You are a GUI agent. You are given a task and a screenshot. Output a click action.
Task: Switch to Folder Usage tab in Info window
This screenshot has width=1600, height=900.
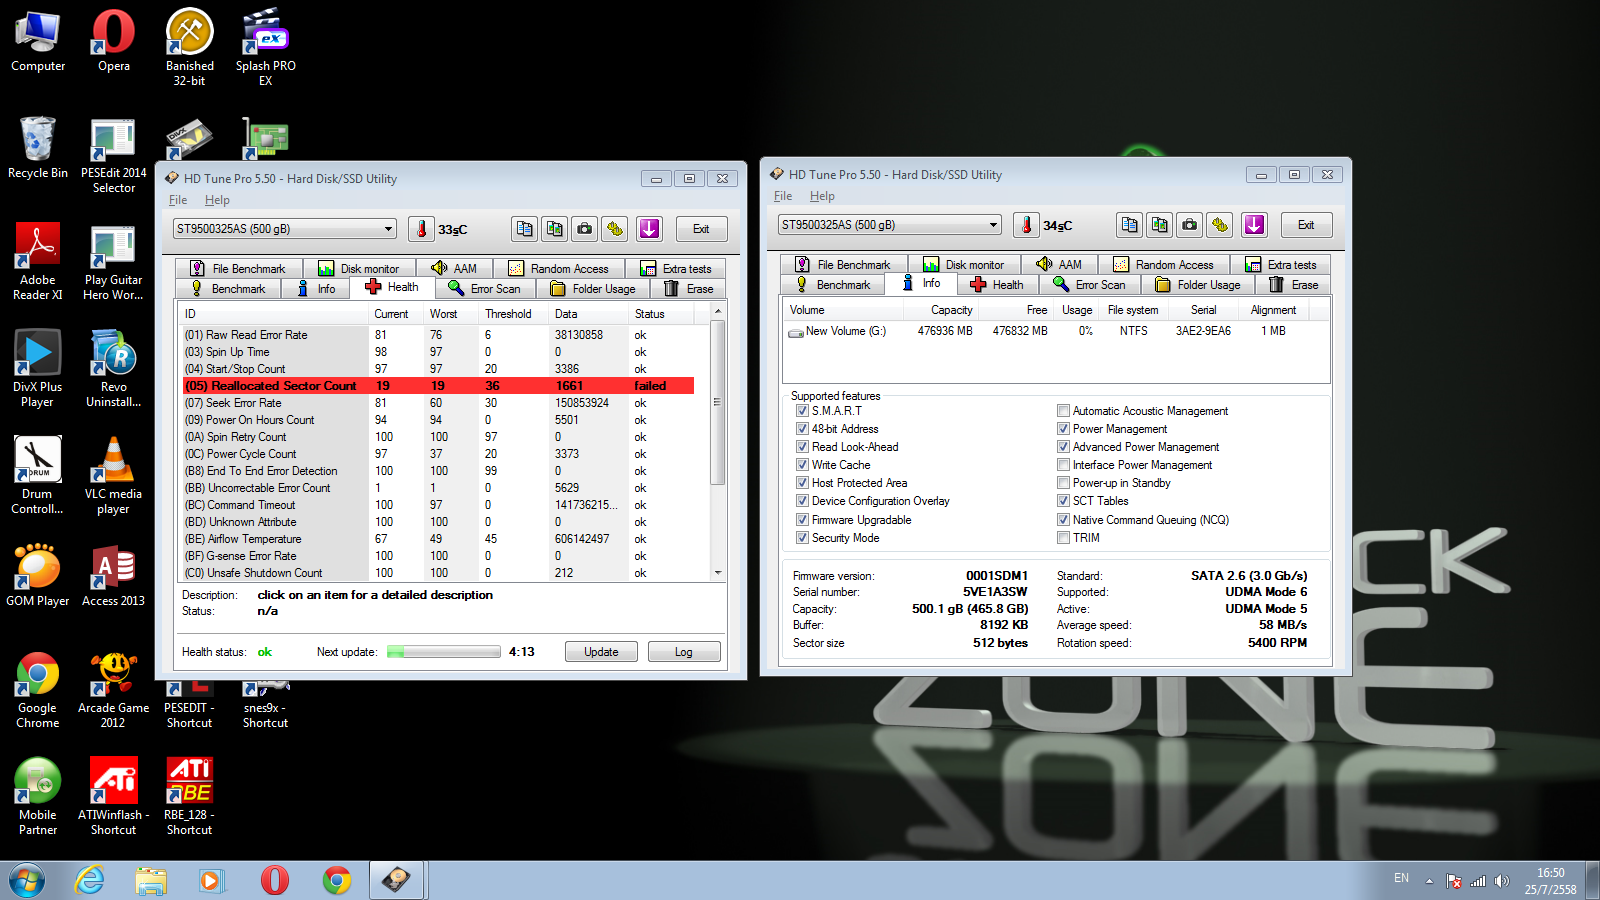pyautogui.click(x=1198, y=285)
